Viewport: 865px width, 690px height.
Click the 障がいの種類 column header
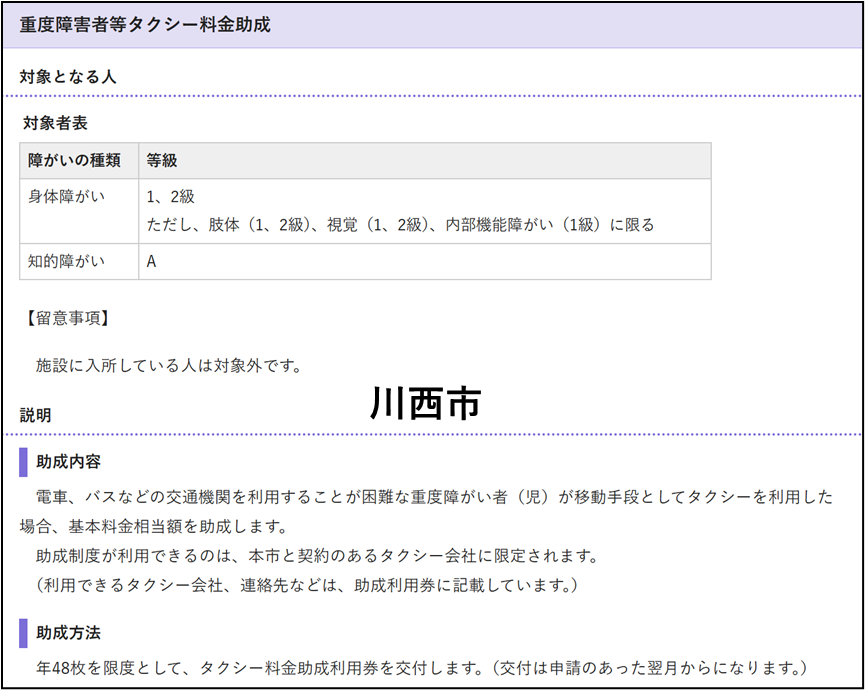pyautogui.click(x=75, y=160)
